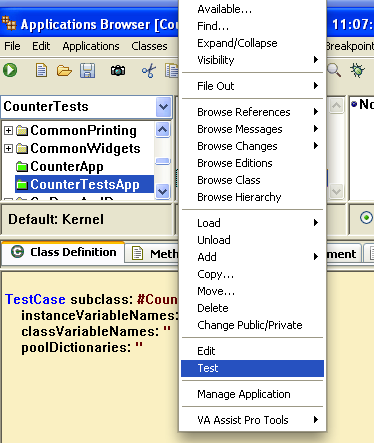
Task: Choose Browse Class menu entry
Action: tap(252, 180)
